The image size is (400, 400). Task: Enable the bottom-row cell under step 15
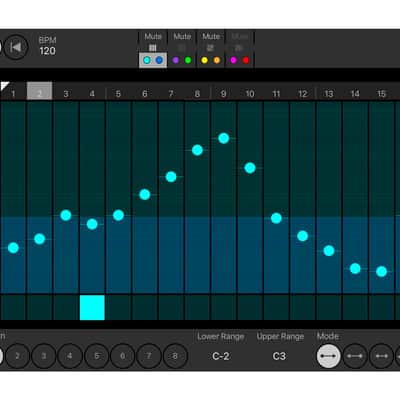pos(382,307)
